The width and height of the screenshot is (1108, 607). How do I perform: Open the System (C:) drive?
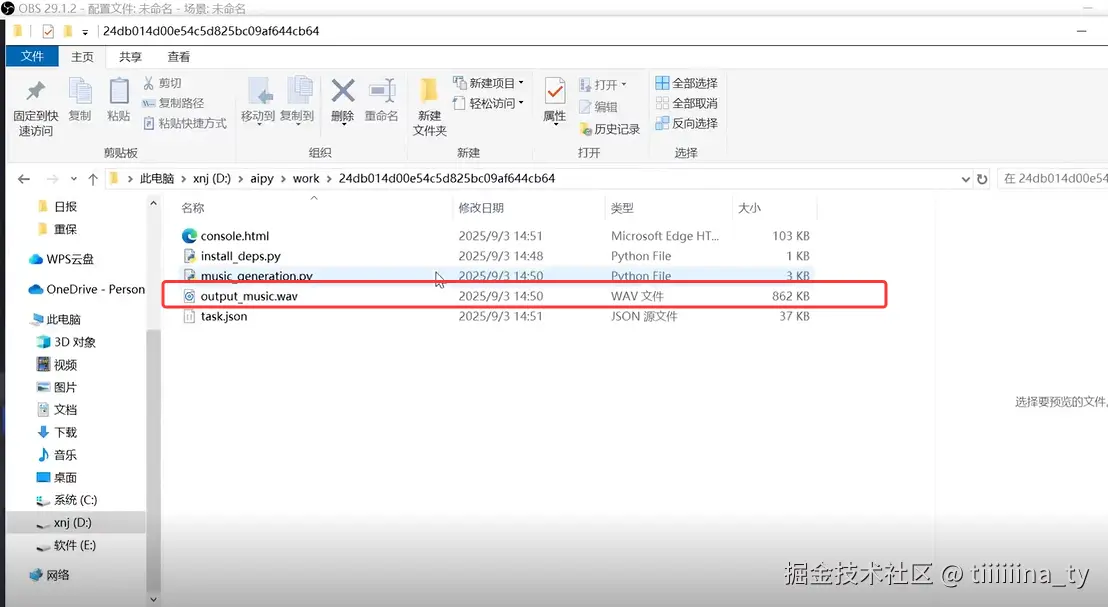point(66,500)
